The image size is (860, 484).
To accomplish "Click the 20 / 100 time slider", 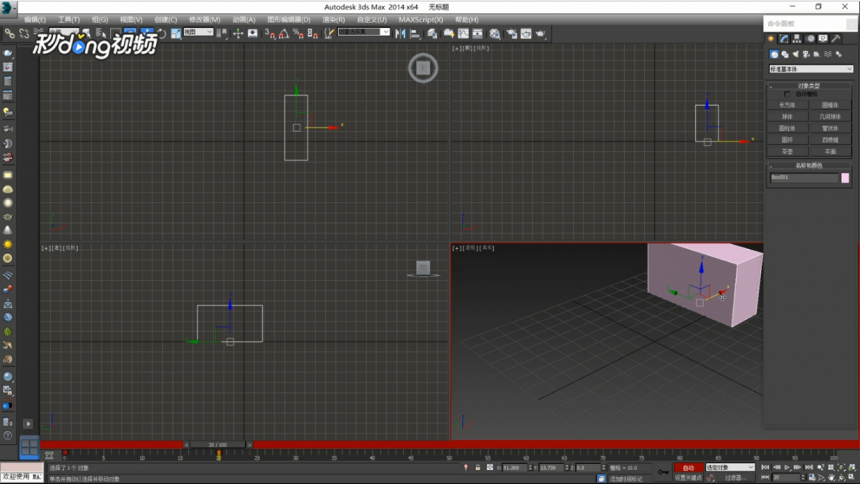I will click(x=218, y=444).
